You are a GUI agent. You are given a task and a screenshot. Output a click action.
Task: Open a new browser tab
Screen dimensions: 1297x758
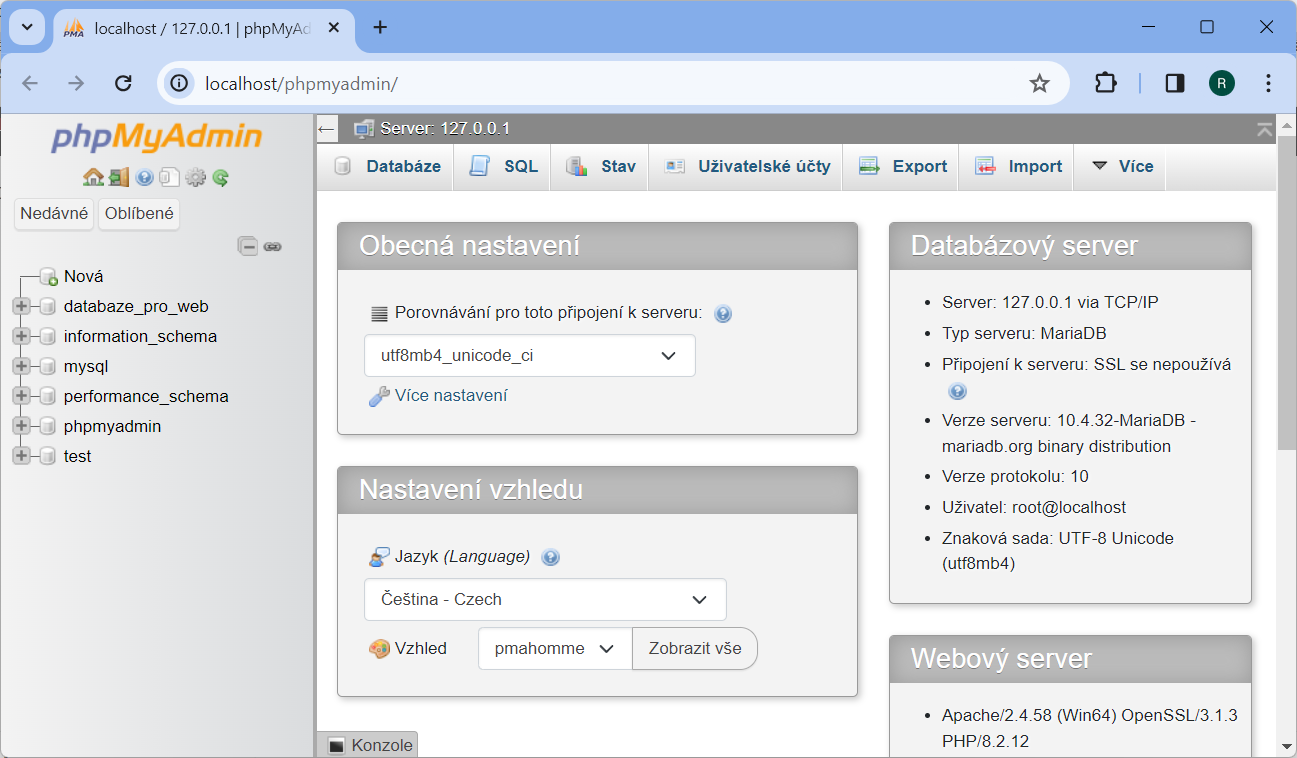(380, 27)
